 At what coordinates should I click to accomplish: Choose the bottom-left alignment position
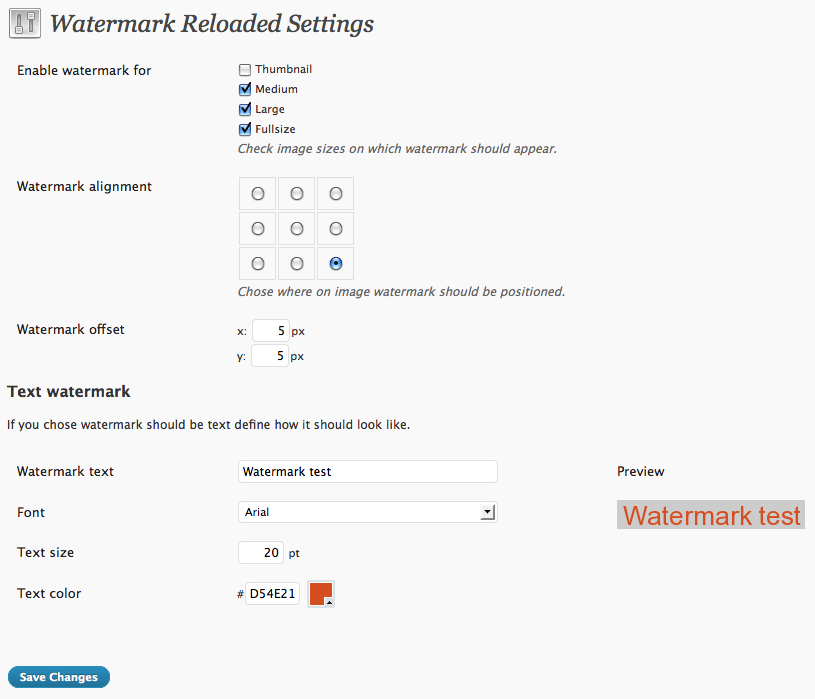pos(257,263)
